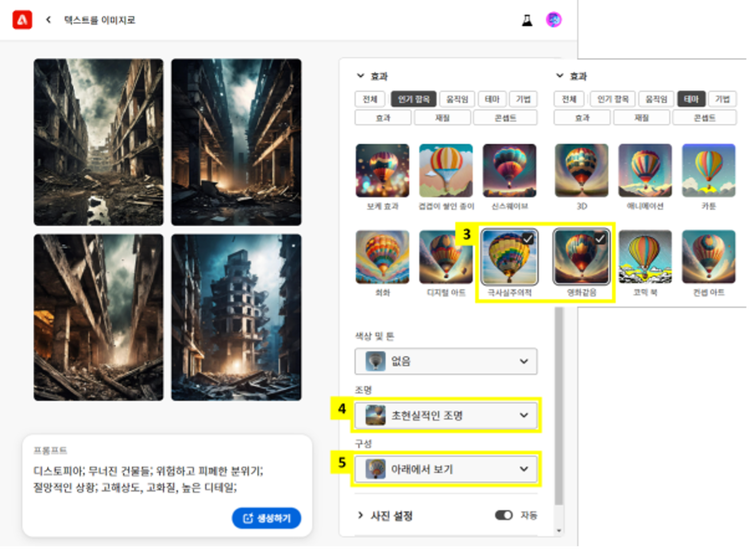Open the 콘셉트 tab above 카툰
750x550 pixels.
704,117
